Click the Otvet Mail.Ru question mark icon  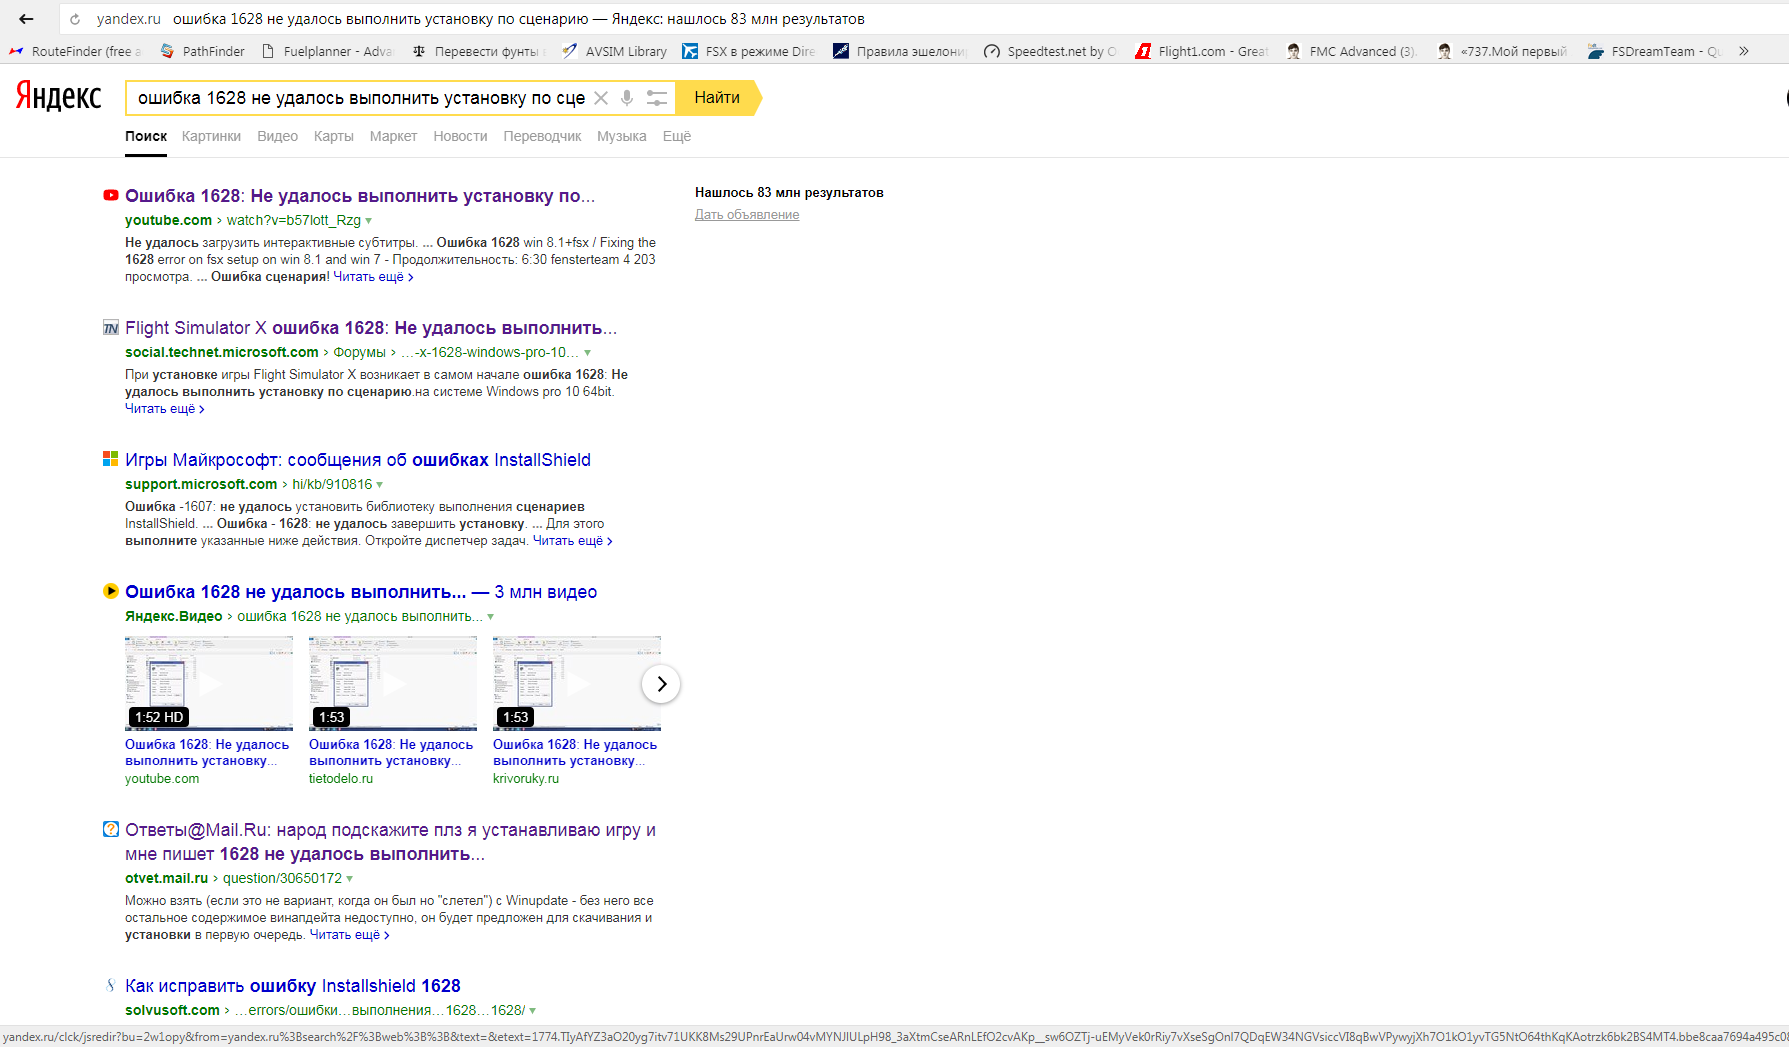[x=111, y=829]
